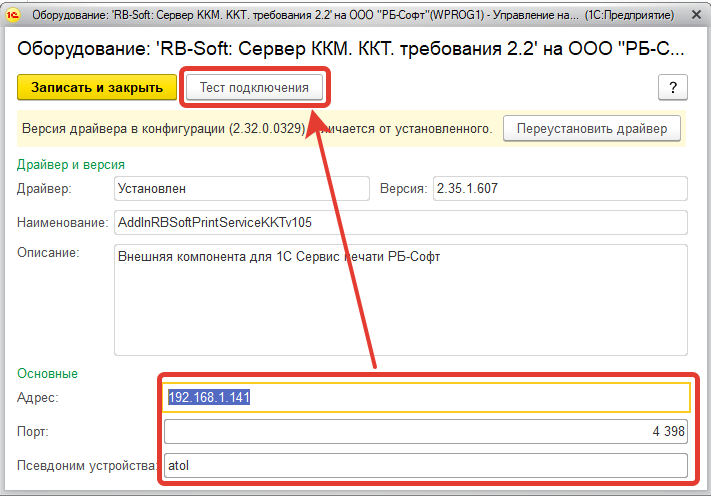This screenshot has width=711, height=496.
Task: Click the driver version warning message text
Action: pyautogui.click(x=257, y=129)
